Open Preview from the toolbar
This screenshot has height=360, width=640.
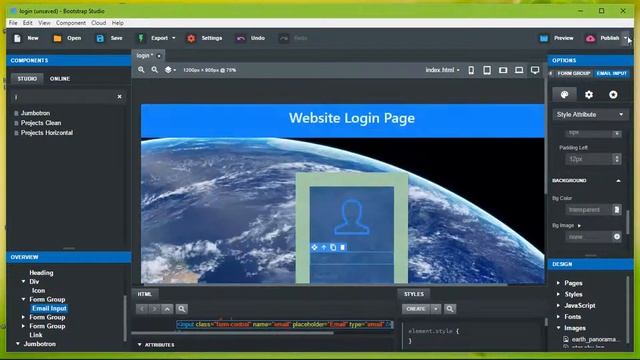coord(557,38)
